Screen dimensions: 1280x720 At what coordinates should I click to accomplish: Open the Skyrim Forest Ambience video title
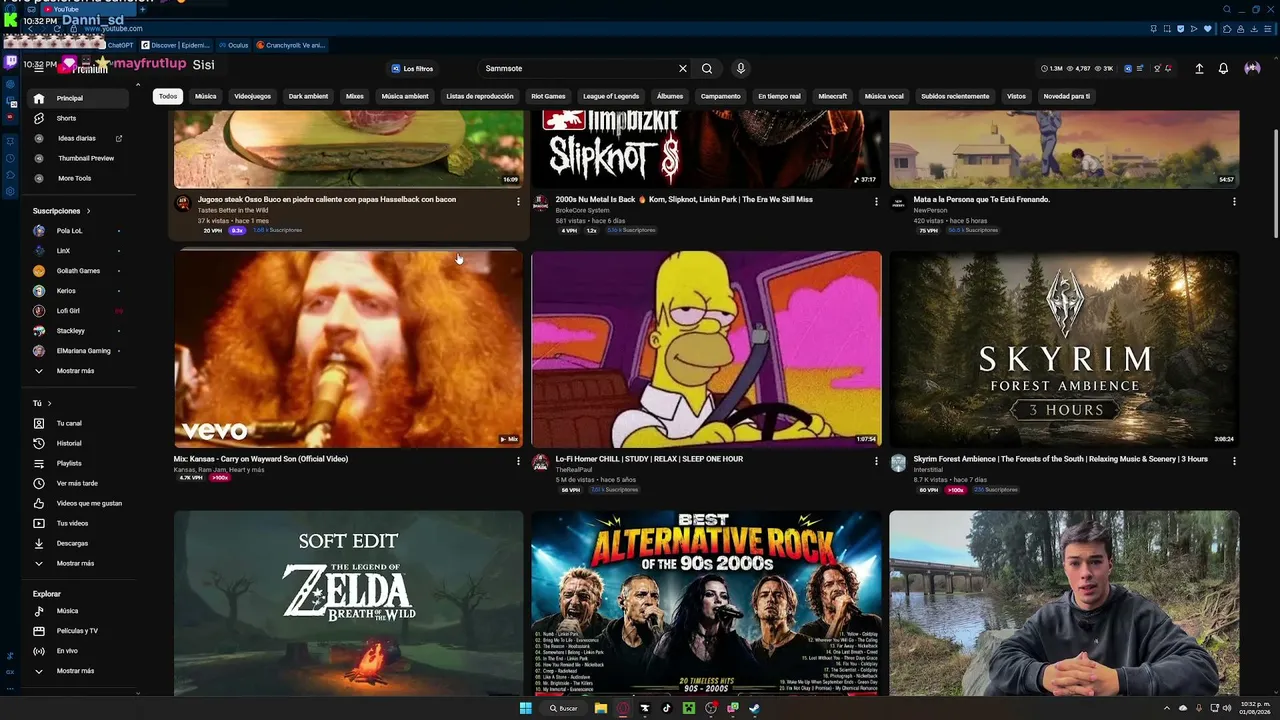(1060, 459)
